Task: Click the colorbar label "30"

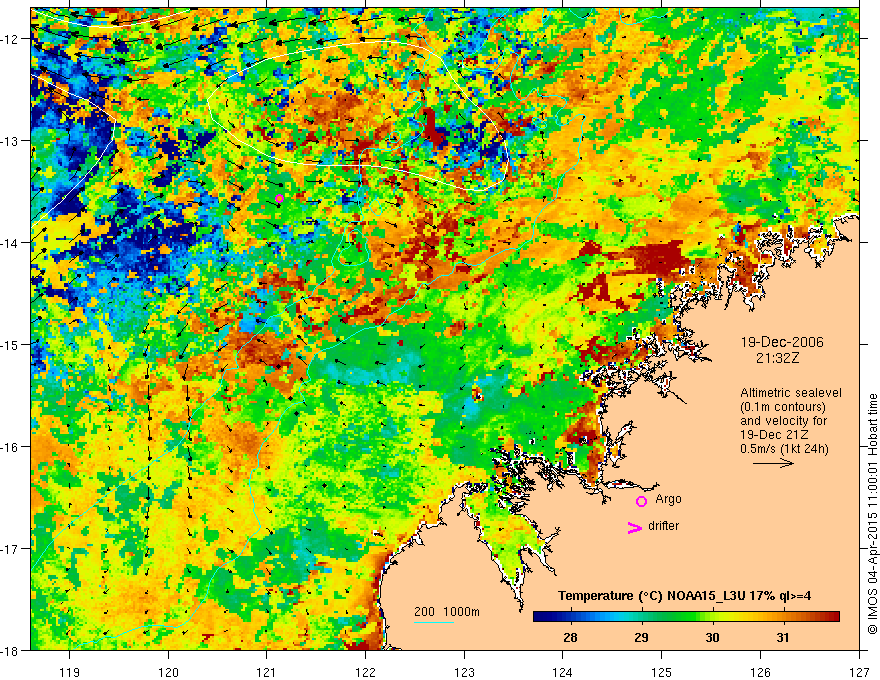Action: click(x=712, y=637)
